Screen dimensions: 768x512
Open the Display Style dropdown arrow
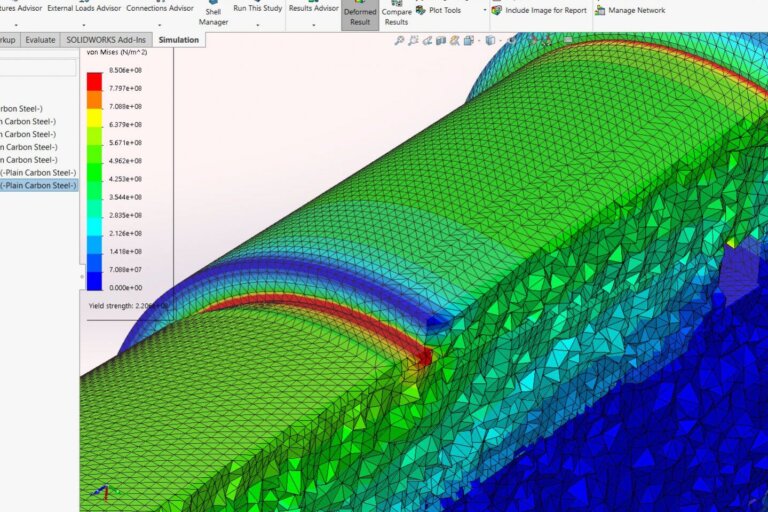[501, 41]
